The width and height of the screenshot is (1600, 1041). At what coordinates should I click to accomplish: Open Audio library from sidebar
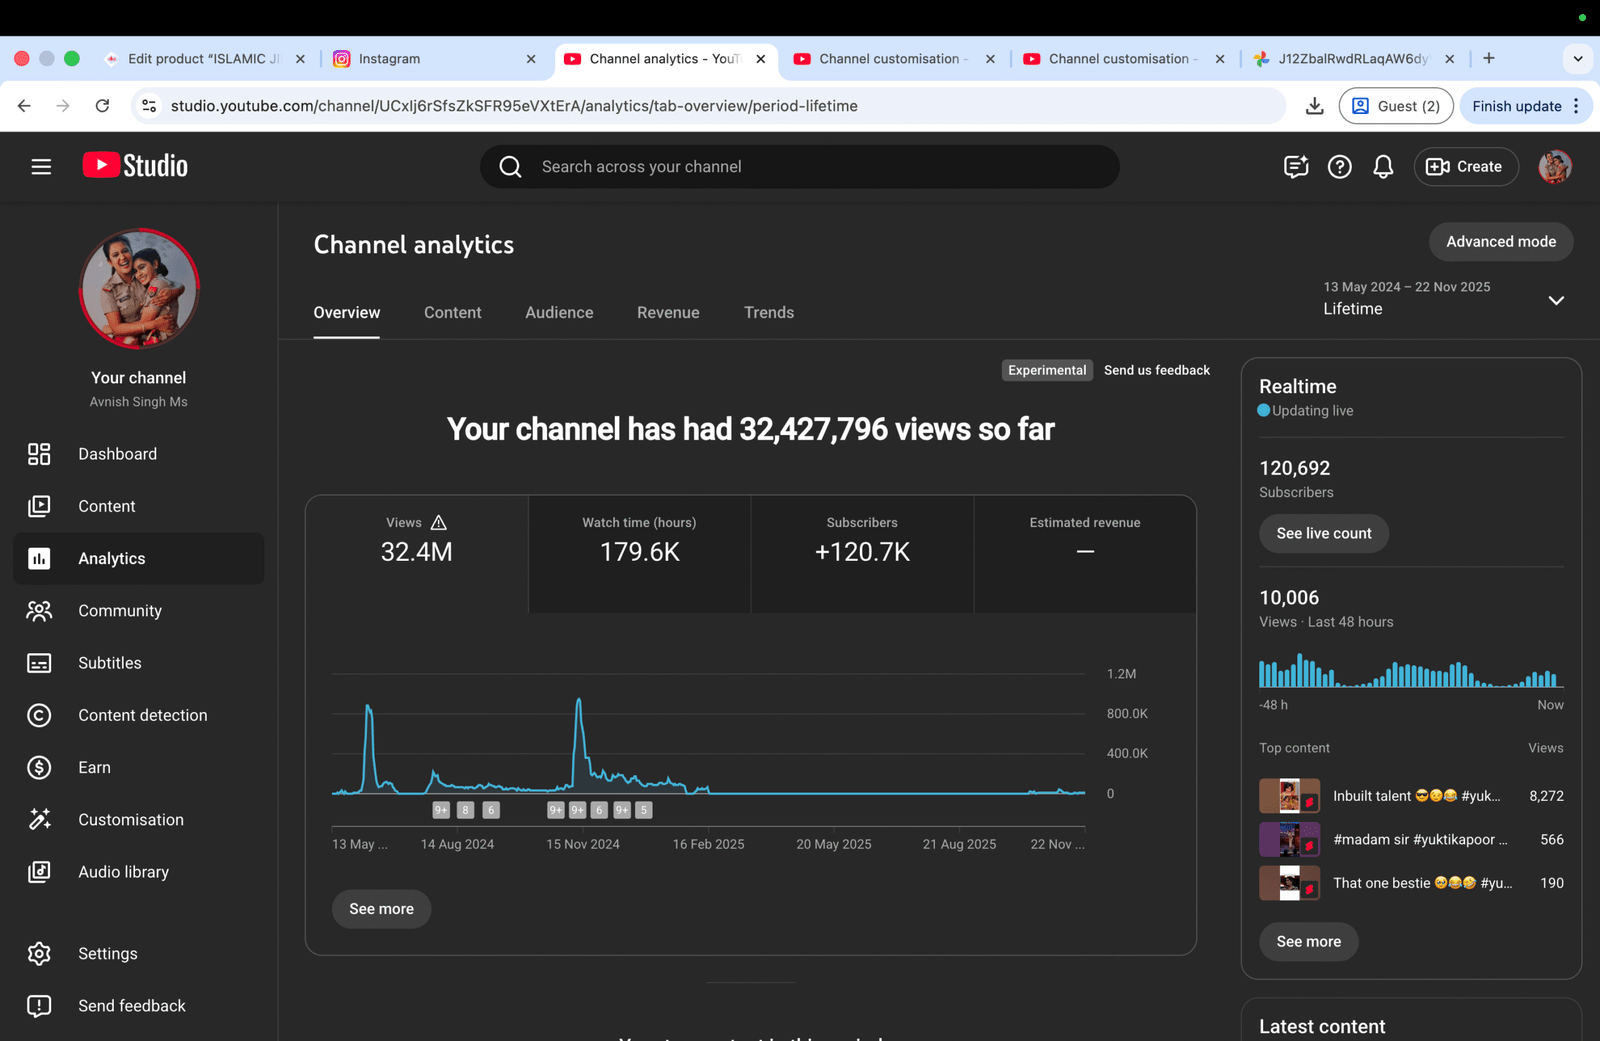tap(123, 872)
